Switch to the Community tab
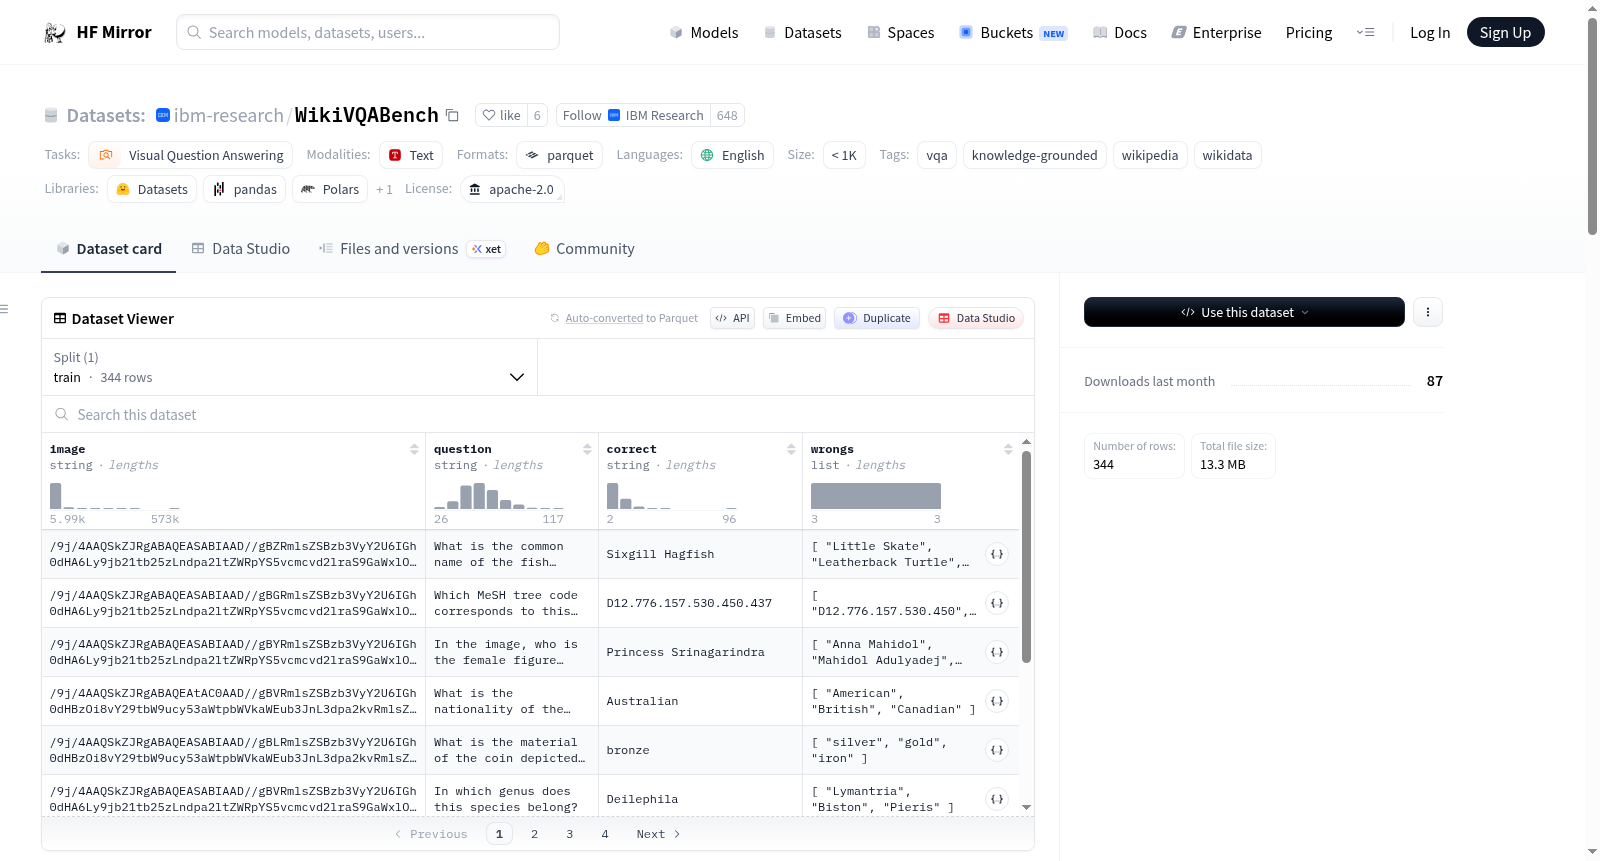This screenshot has height=861, width=1600. (x=584, y=249)
